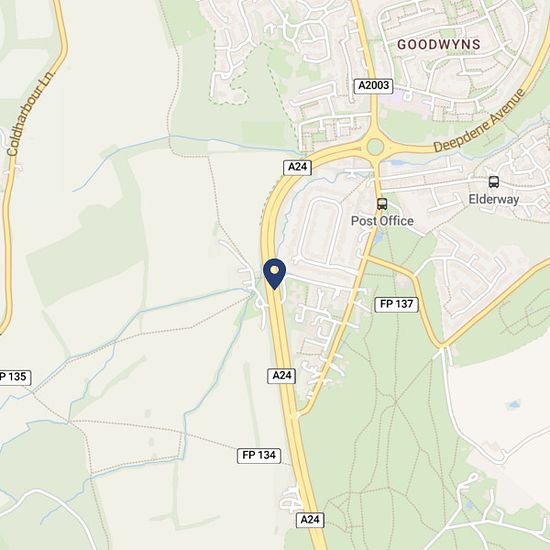
Task: Click the small blue pond near Deepdene Avenue
Action: 397,163
